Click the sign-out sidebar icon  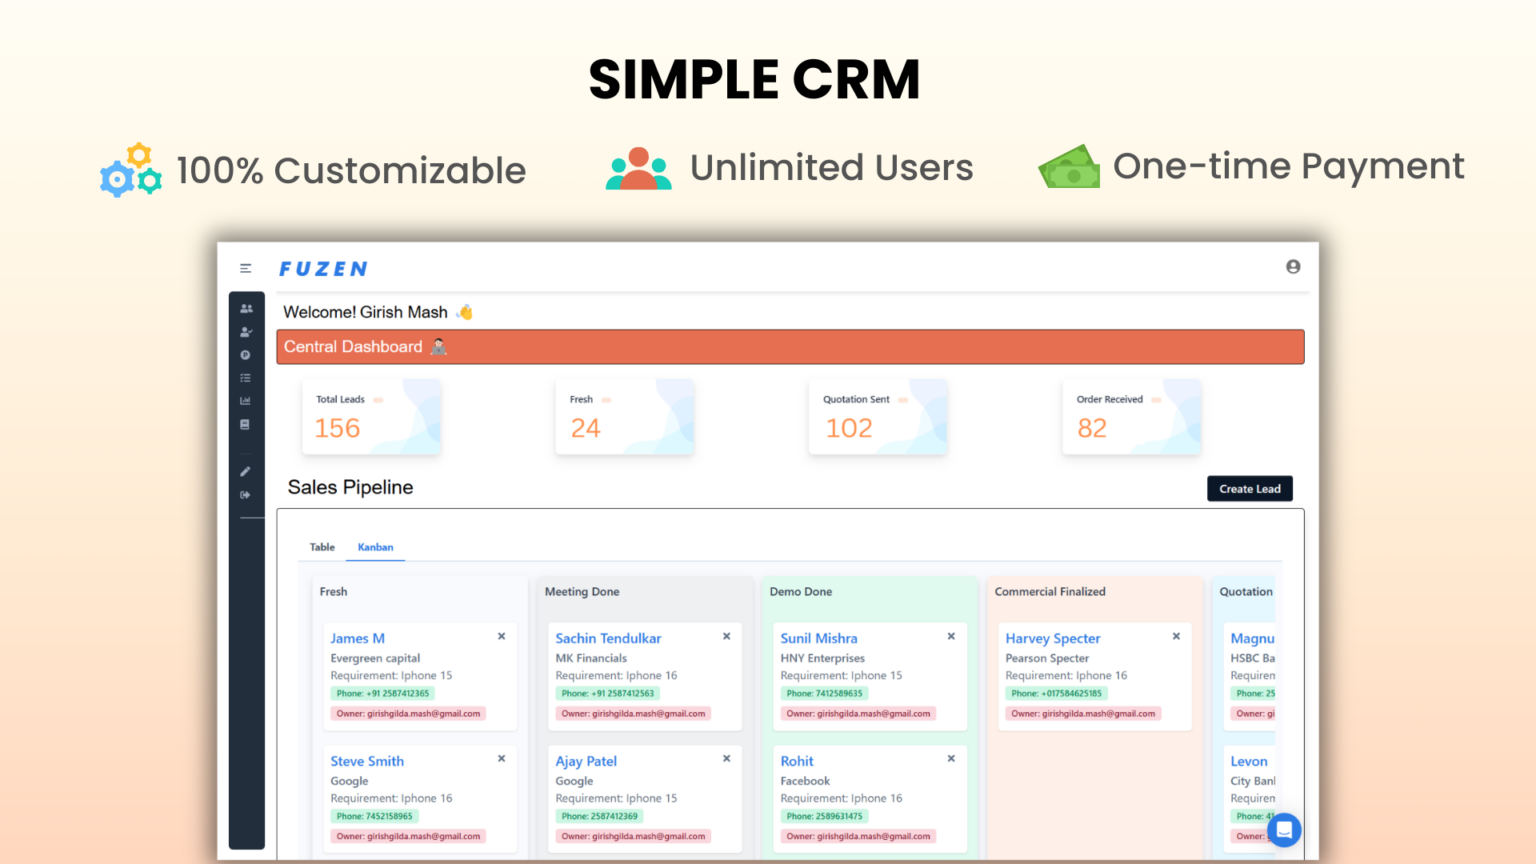245,495
